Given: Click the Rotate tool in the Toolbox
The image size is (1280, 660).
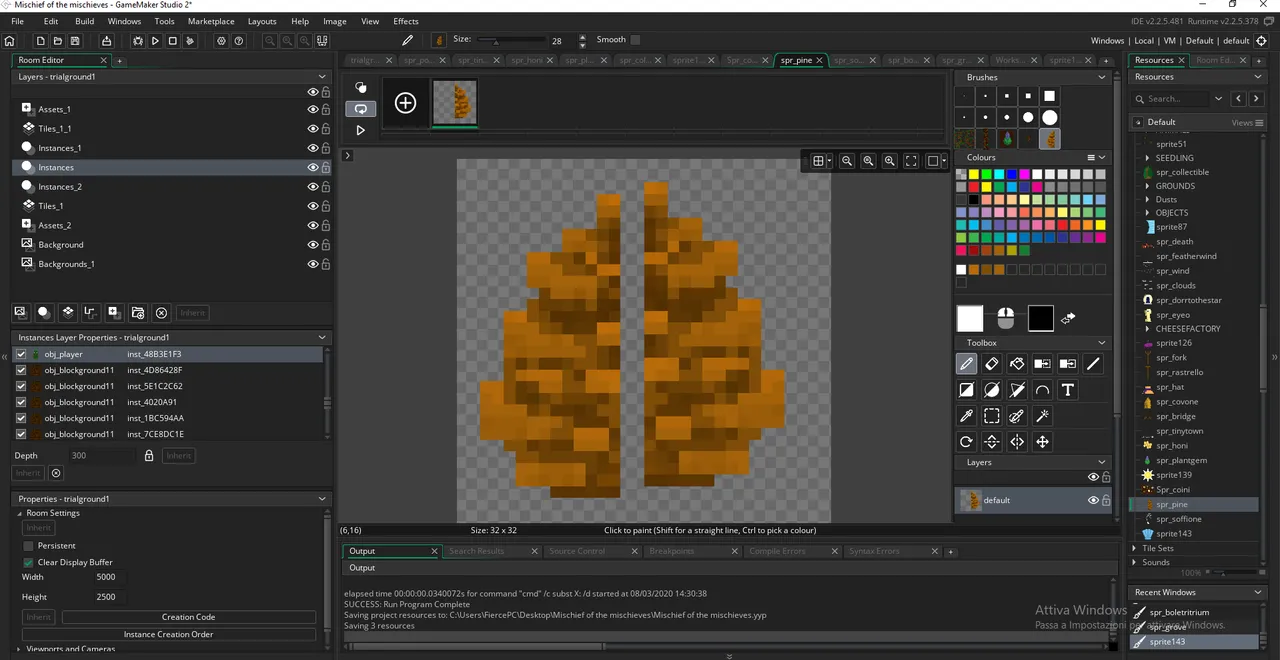Looking at the screenshot, I should 966,442.
